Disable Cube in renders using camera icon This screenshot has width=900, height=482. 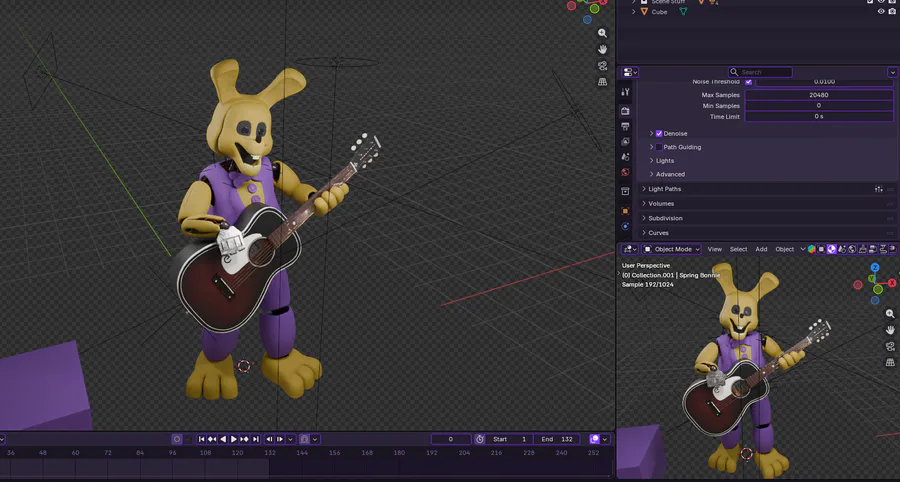point(893,11)
